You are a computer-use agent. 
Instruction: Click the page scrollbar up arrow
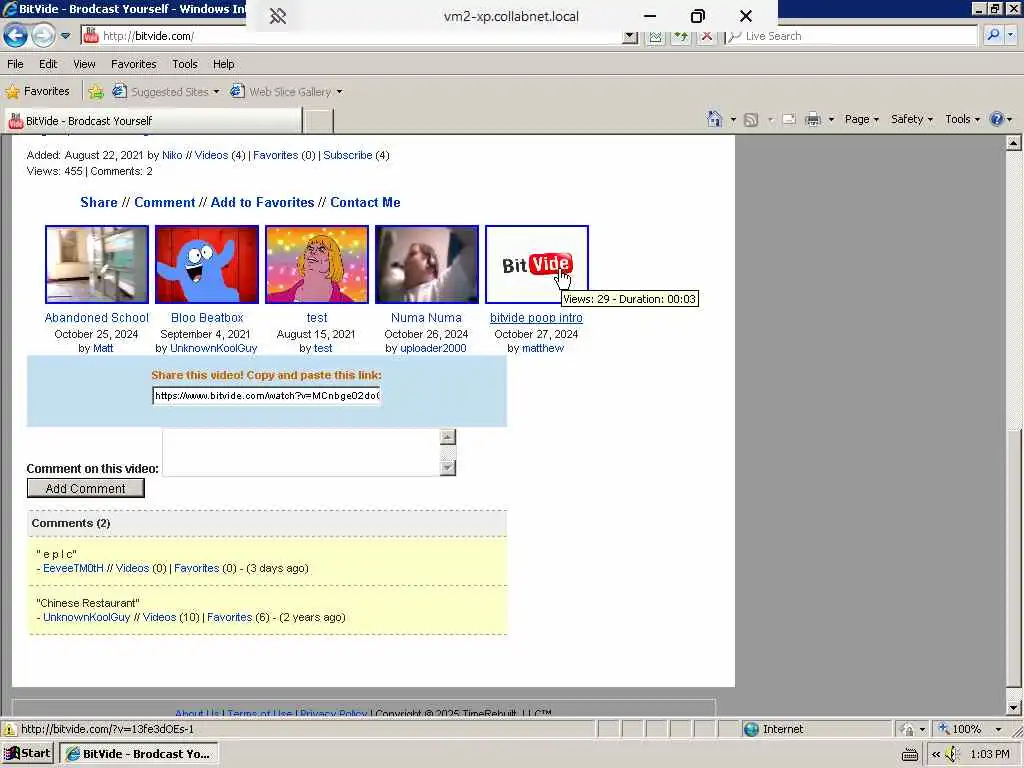(x=1014, y=143)
